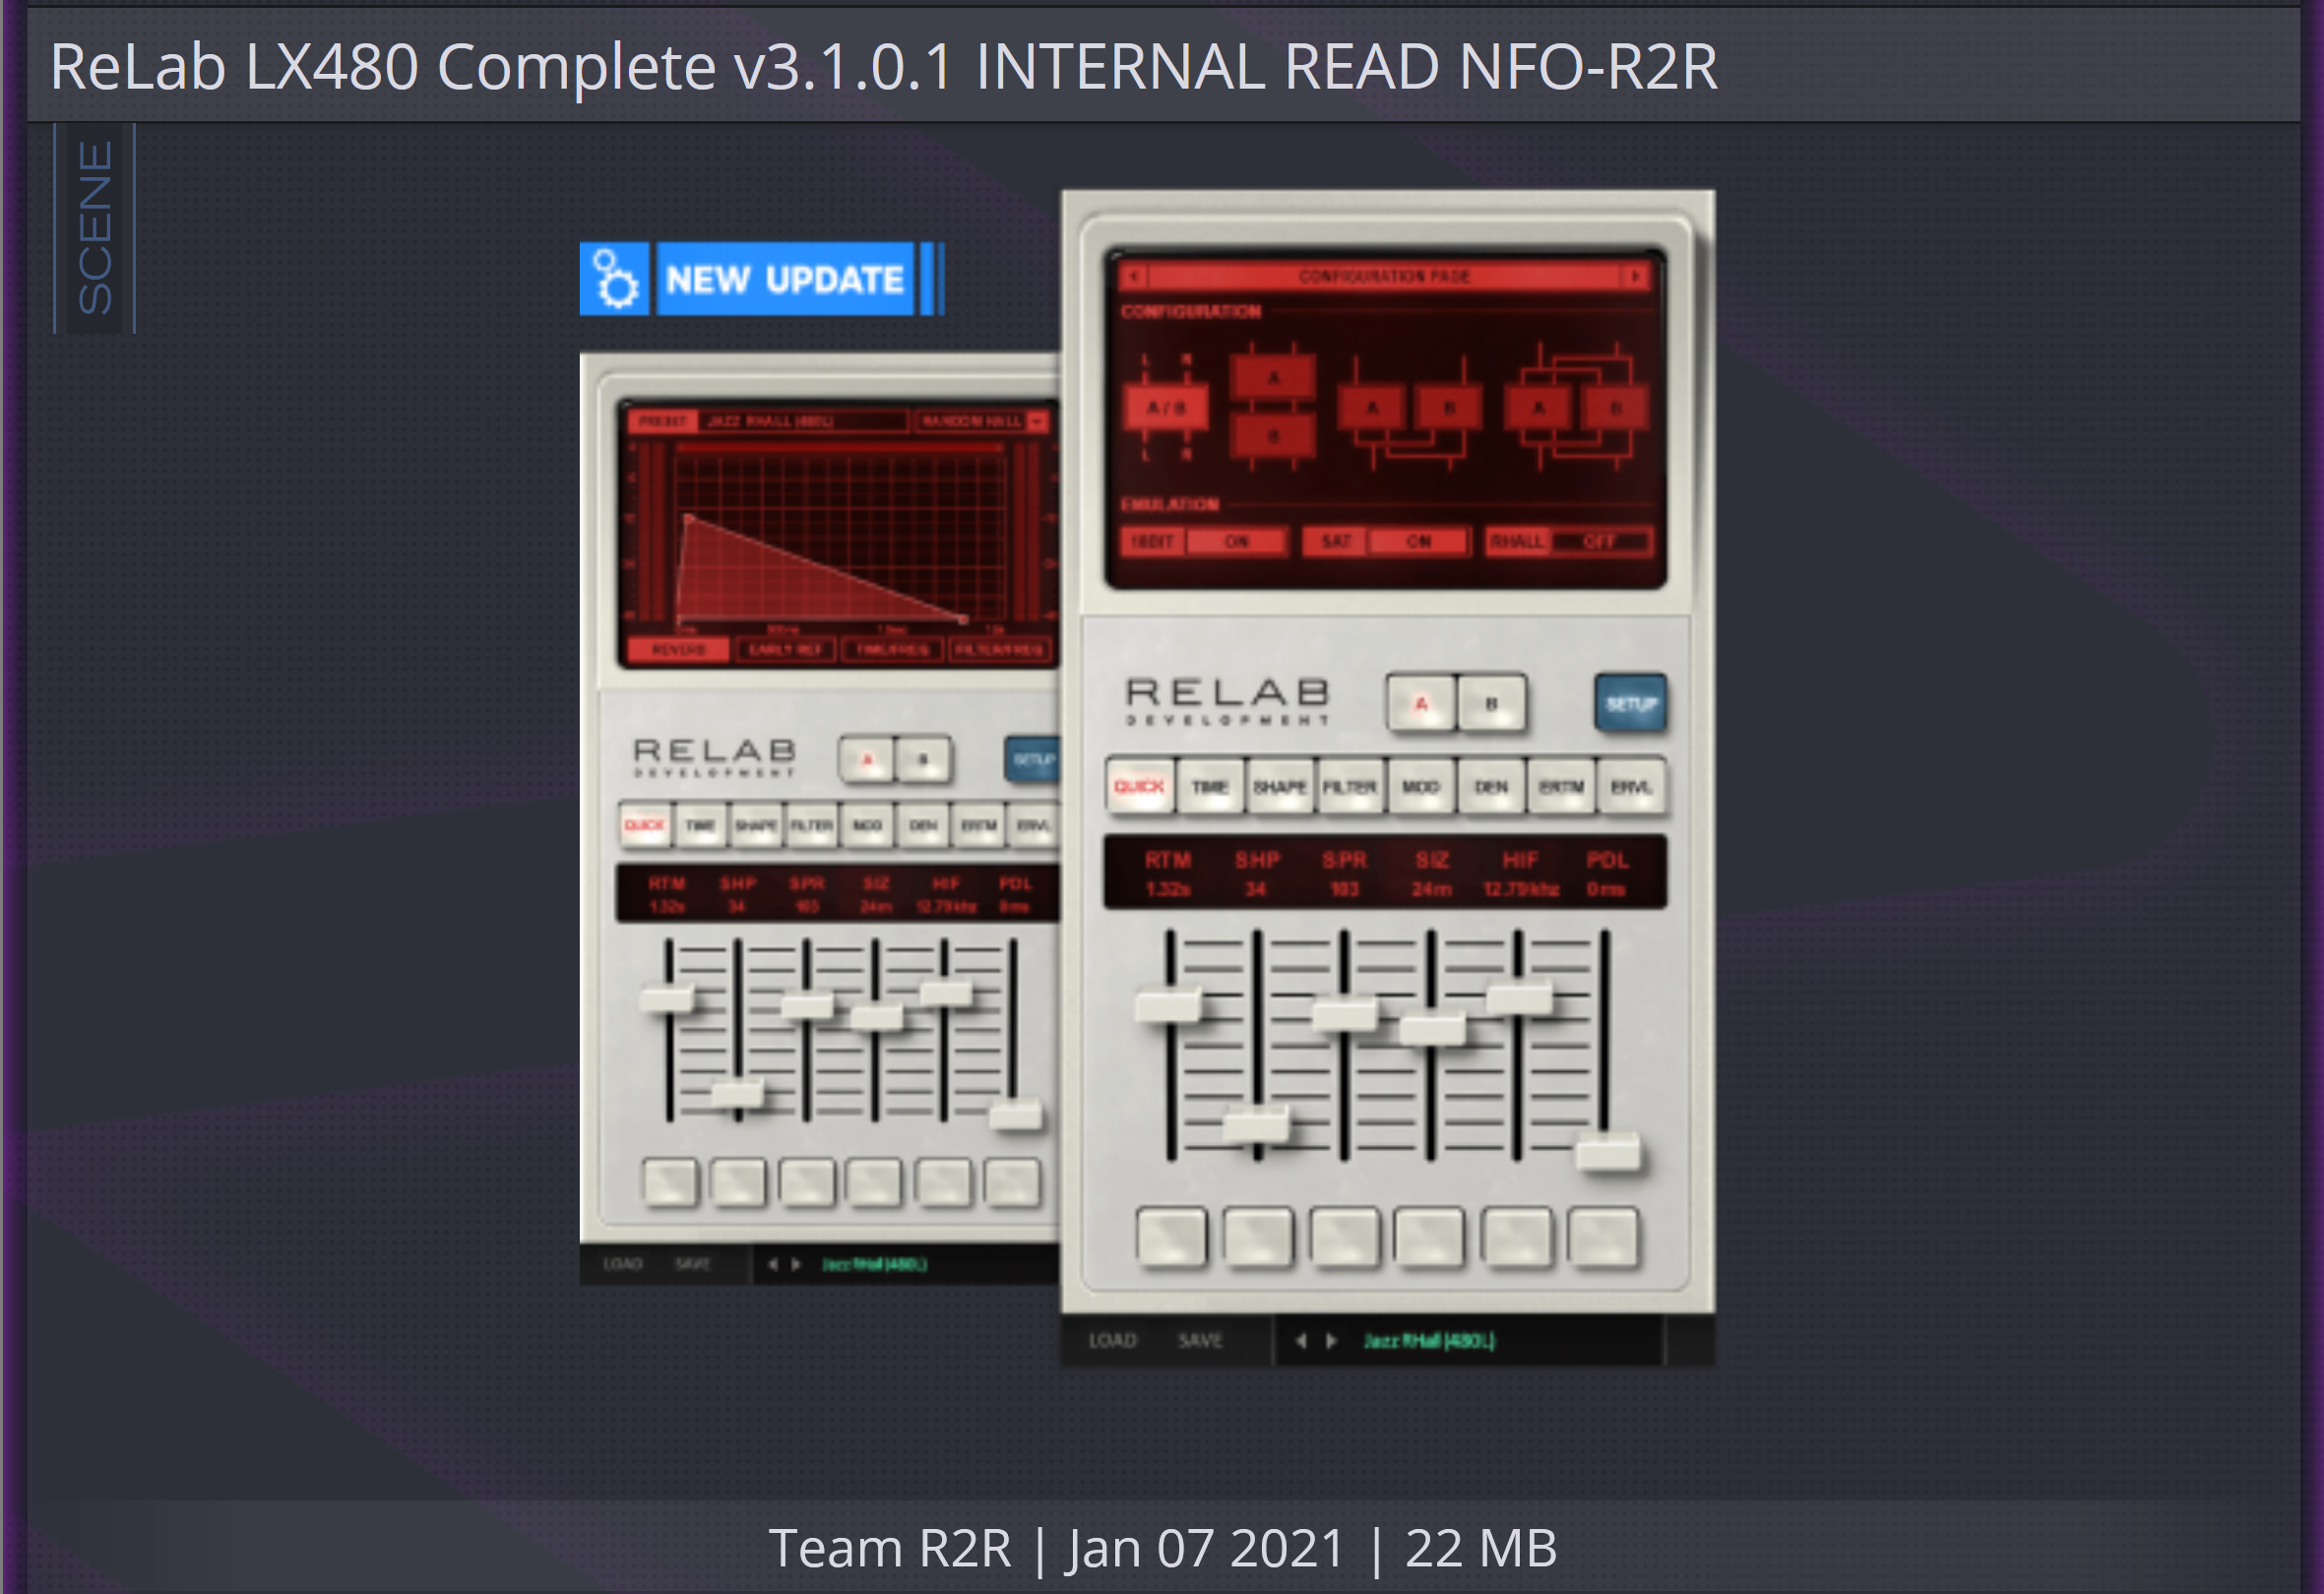The height and width of the screenshot is (1594, 2324).
Task: Select engine A on the front plugin
Action: click(1421, 704)
